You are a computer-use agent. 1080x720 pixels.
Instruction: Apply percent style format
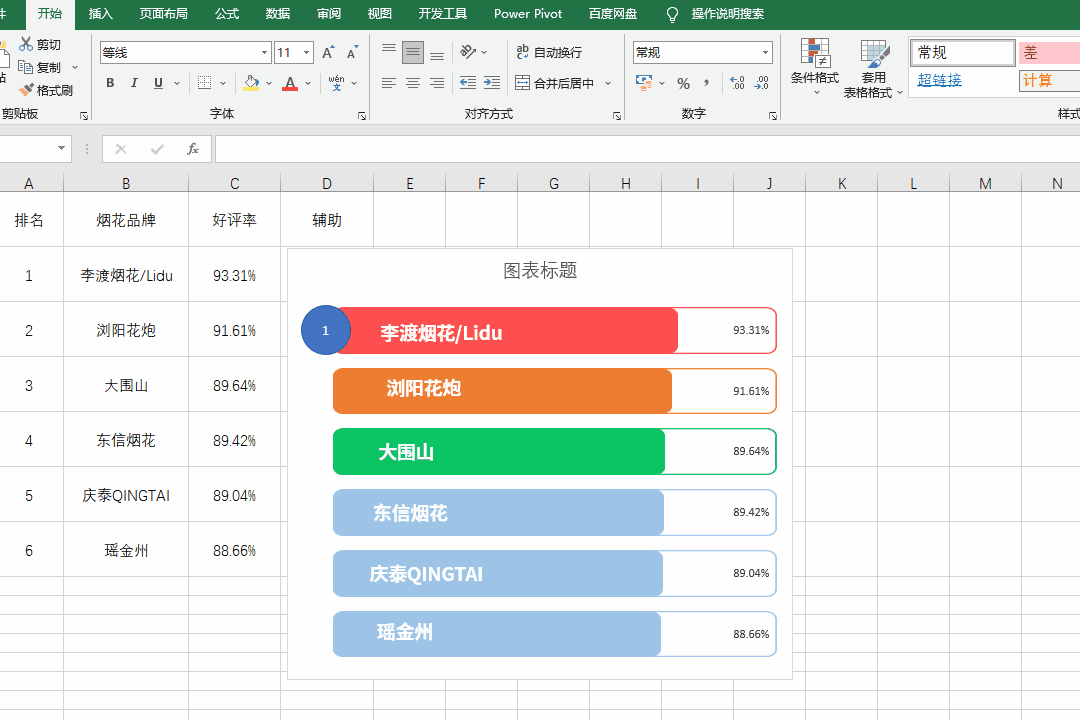click(683, 83)
